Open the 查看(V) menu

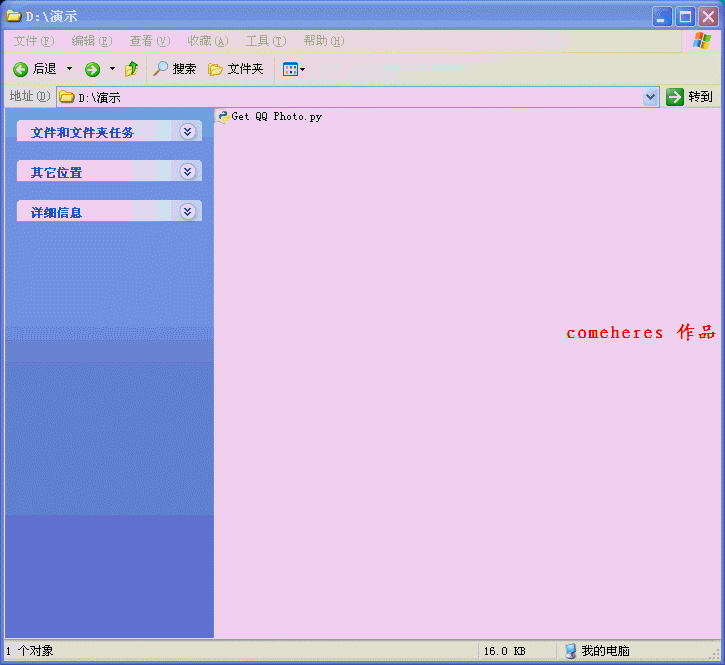[x=150, y=41]
